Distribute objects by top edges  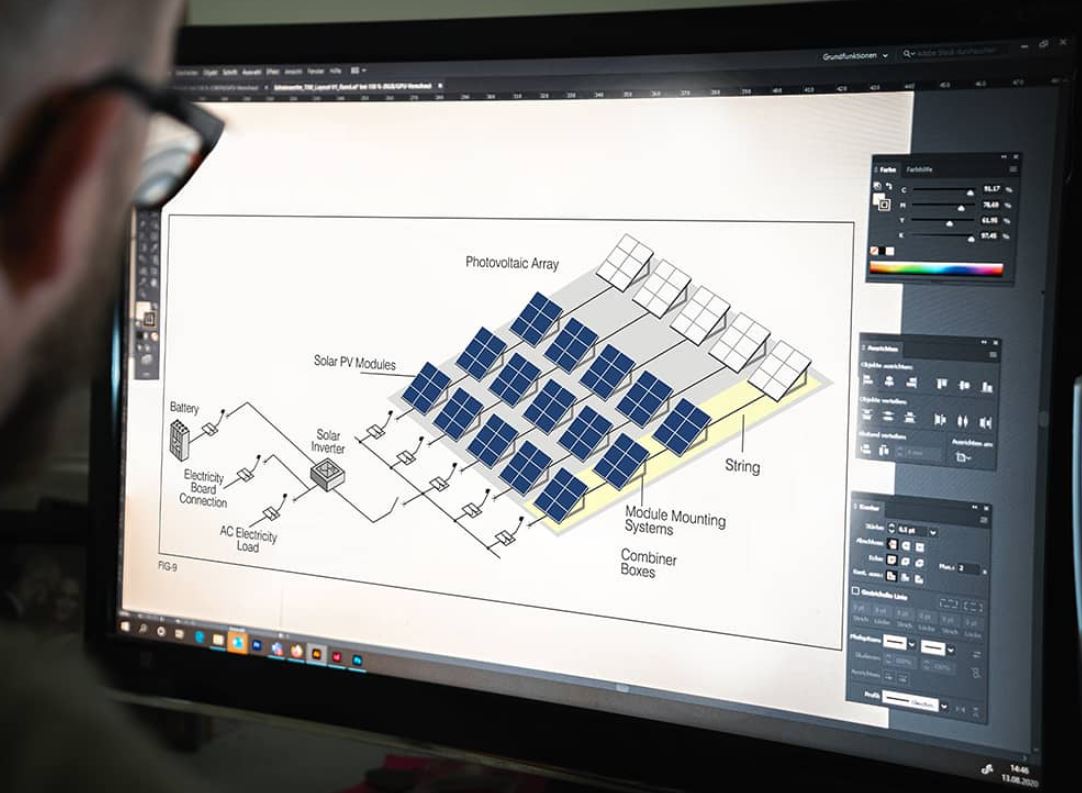[x=867, y=415]
